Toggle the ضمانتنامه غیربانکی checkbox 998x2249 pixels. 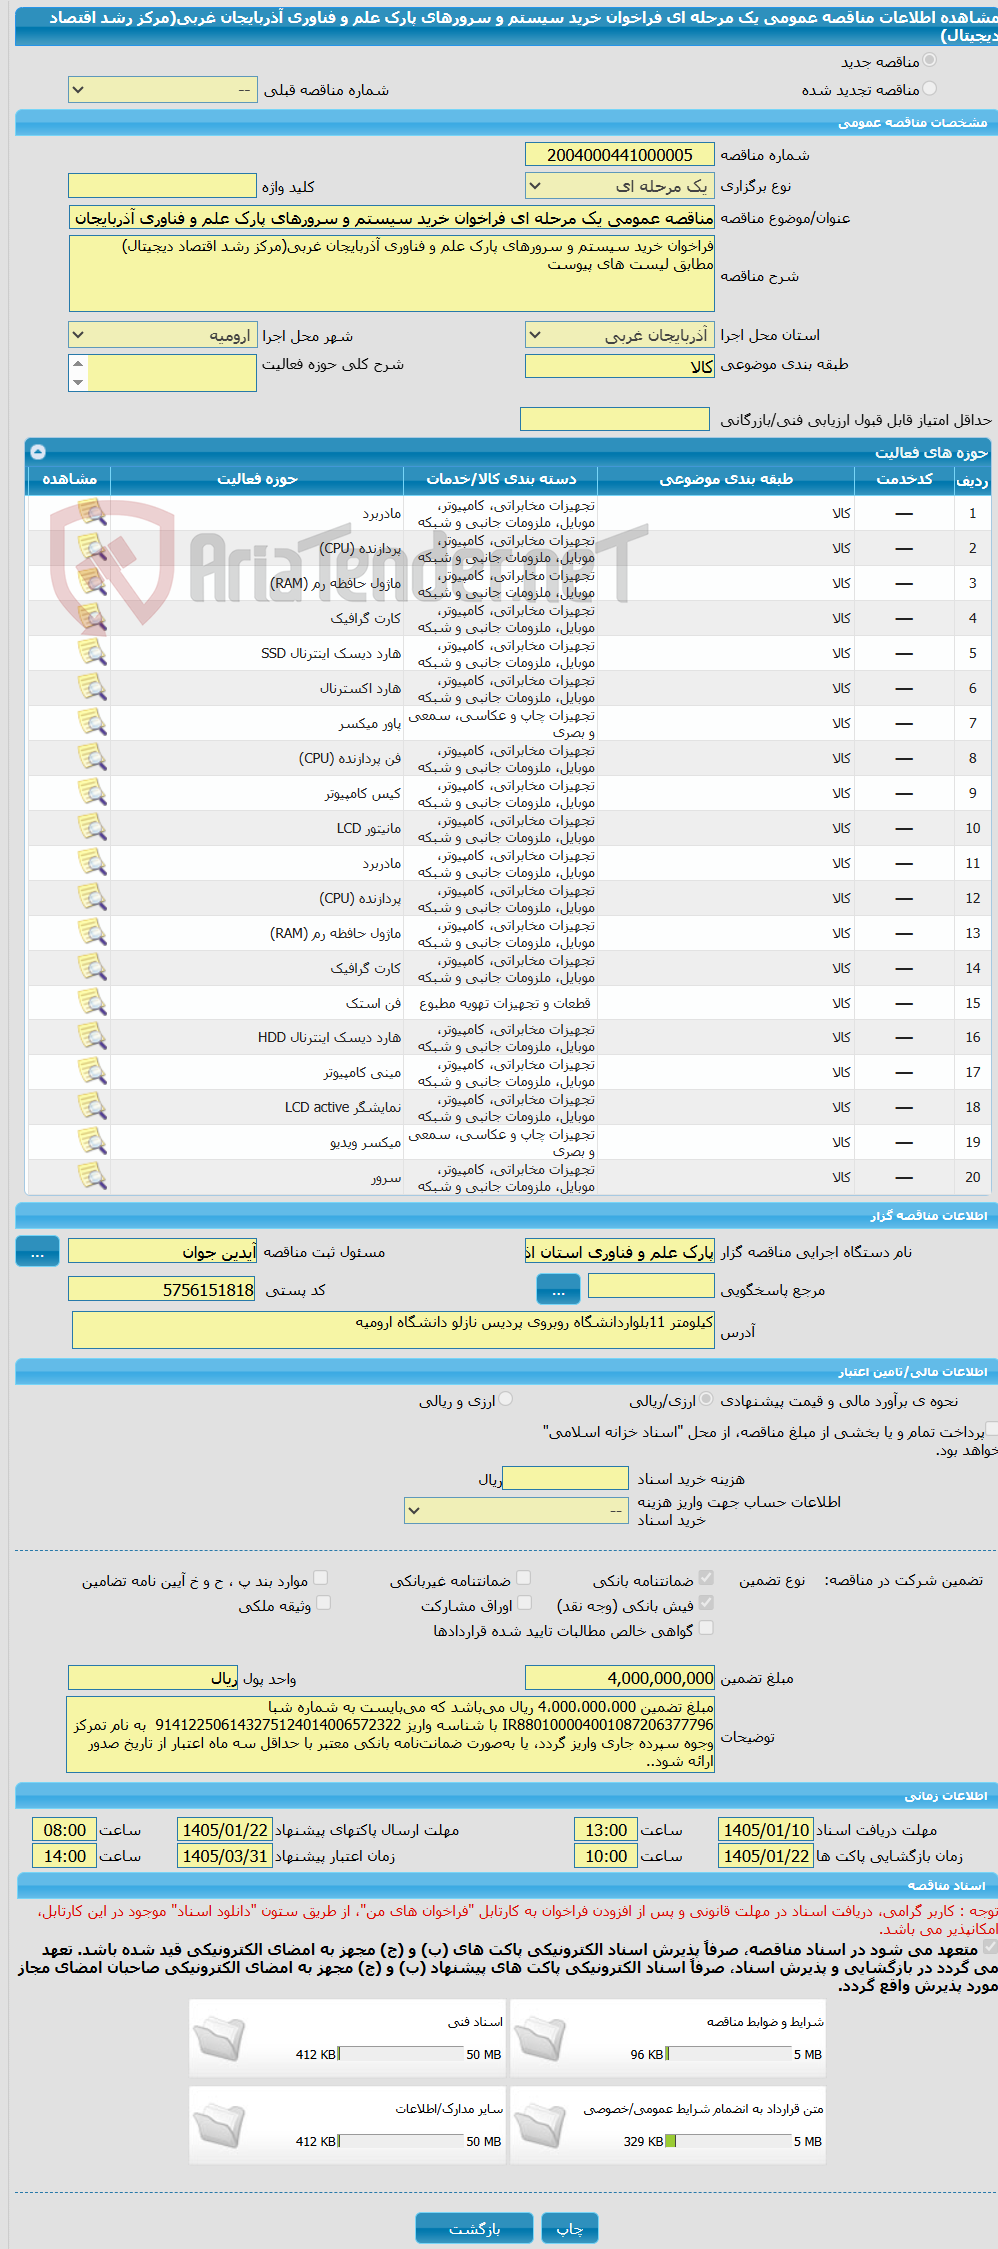coord(523,1577)
